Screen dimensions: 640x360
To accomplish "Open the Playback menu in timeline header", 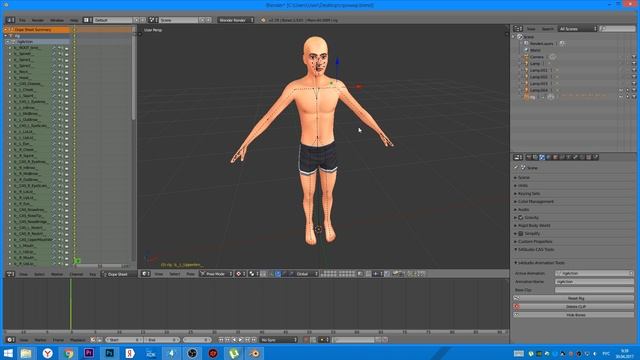I will click(x=78, y=340).
